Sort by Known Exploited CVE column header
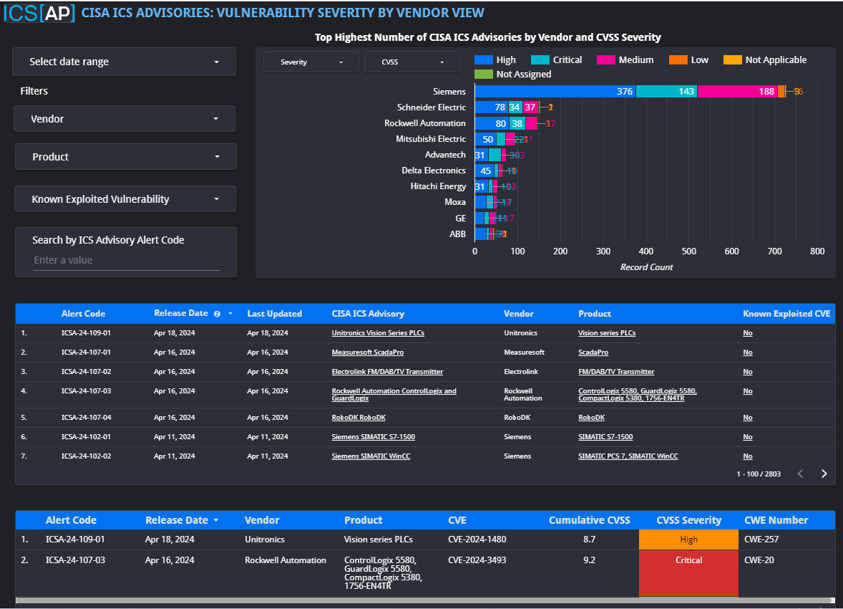 786,313
